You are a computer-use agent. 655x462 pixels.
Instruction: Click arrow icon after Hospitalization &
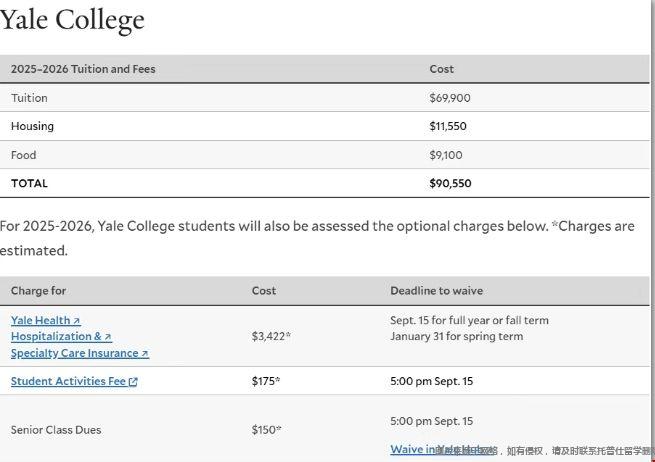pyautogui.click(x=108, y=337)
